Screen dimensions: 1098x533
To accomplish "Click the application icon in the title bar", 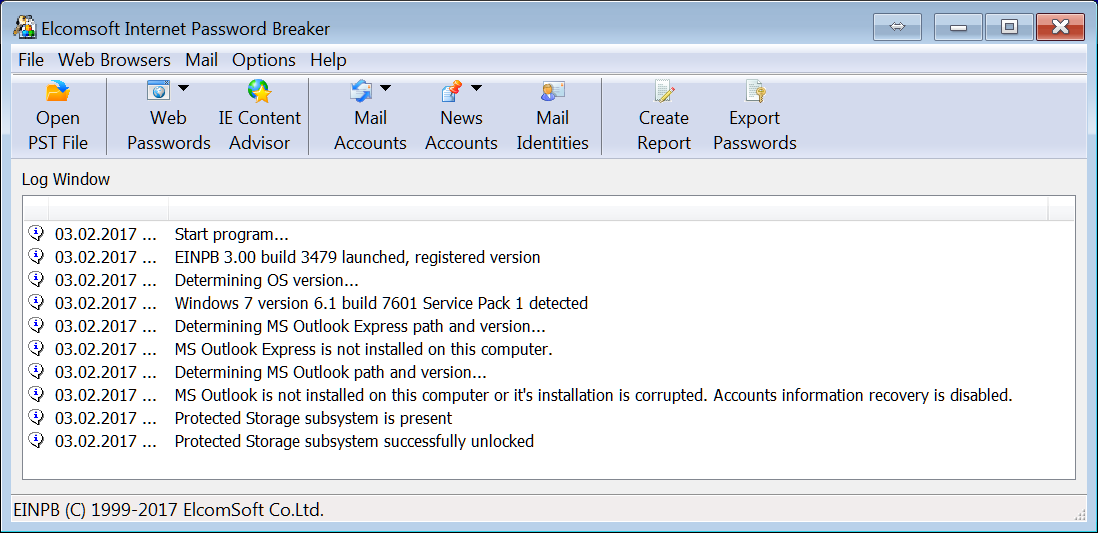I will tap(25, 28).
